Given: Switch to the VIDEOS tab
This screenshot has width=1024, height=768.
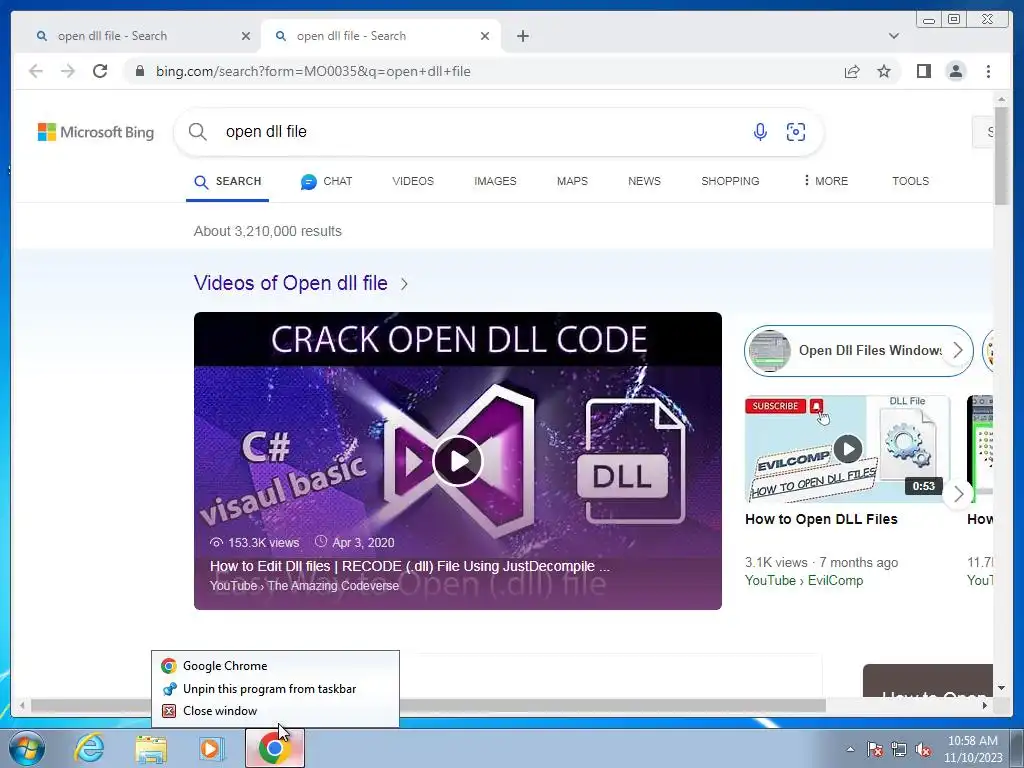Looking at the screenshot, I should (413, 182).
